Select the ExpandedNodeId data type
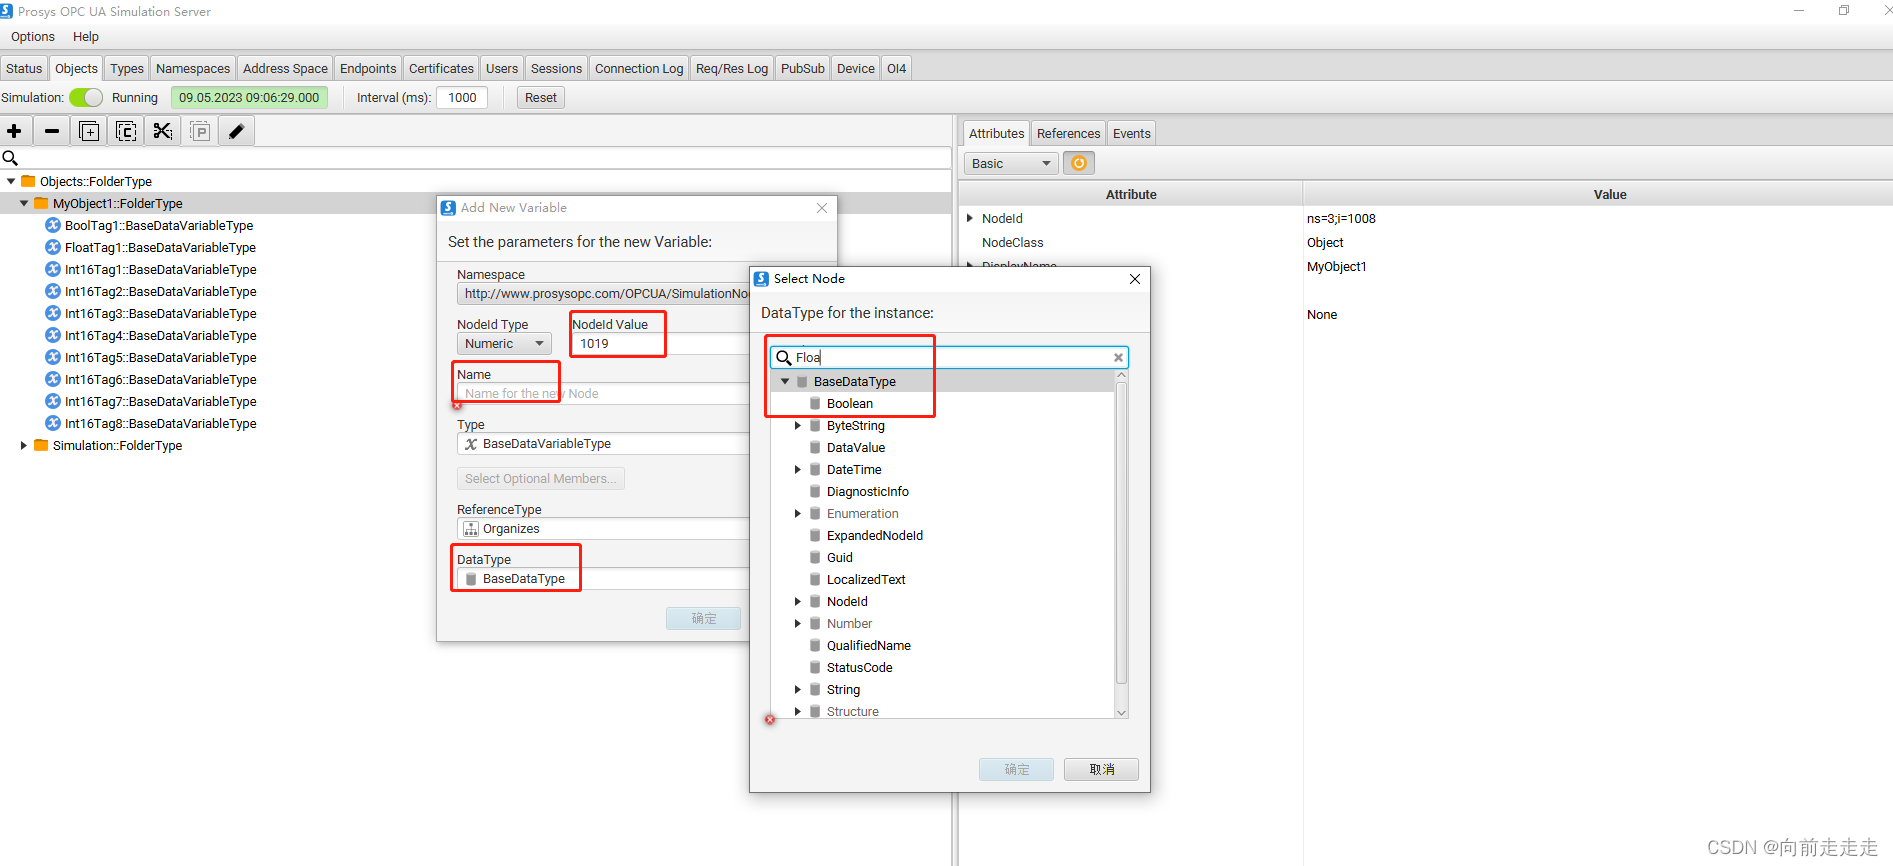The height and width of the screenshot is (866, 1893). [874, 536]
